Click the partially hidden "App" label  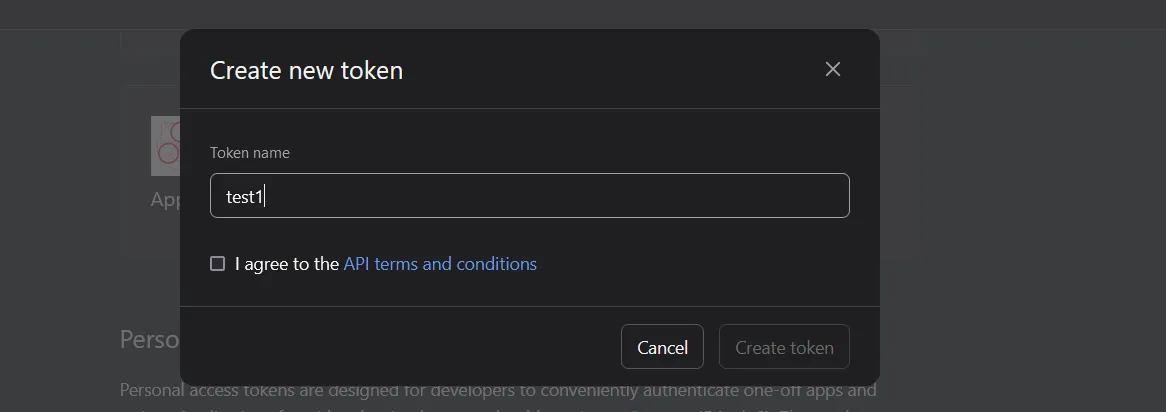click(165, 199)
